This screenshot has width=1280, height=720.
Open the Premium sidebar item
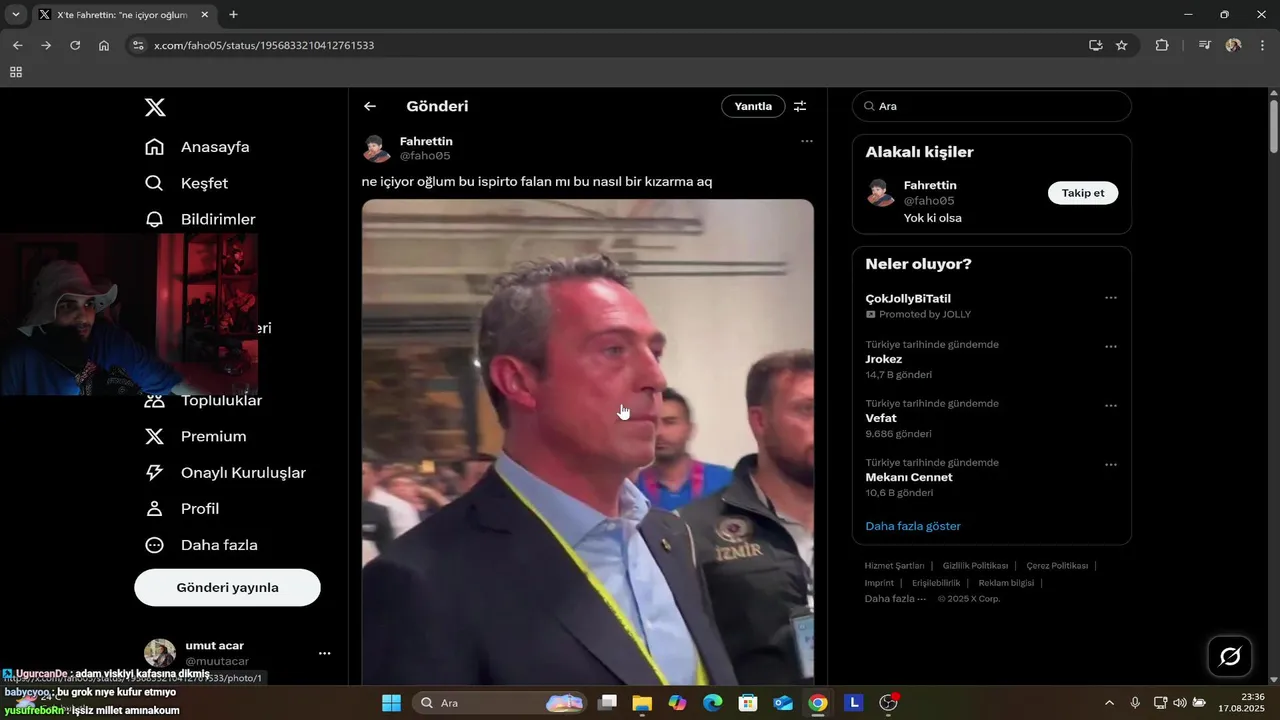coord(196,436)
